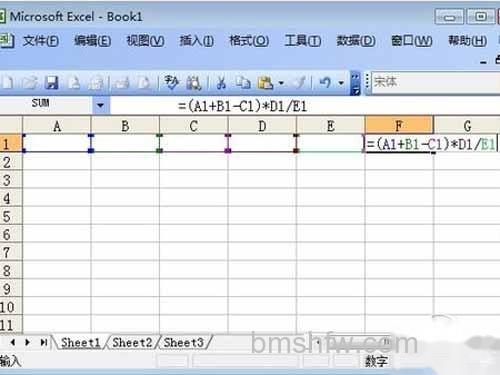Image resolution: width=500 pixels, height=375 pixels.
Task: Open the 宋体 font combo box
Action: (435, 82)
